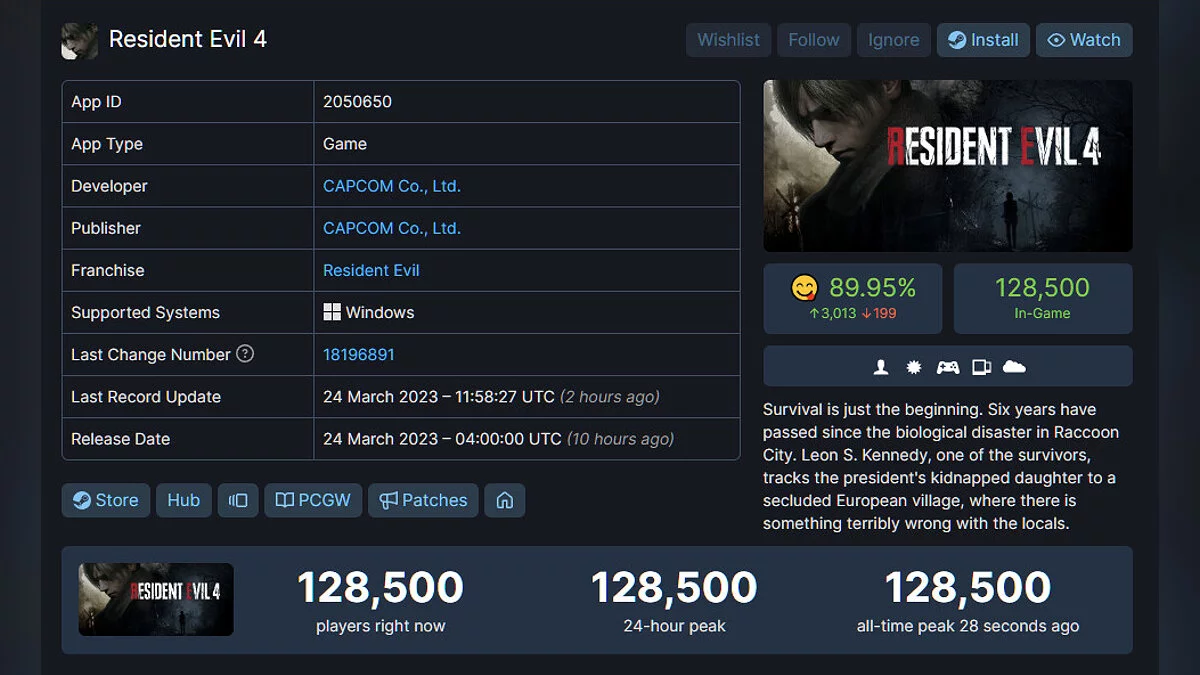The image size is (1200, 675).
Task: Click the controller support gamepad icon
Action: [947, 367]
